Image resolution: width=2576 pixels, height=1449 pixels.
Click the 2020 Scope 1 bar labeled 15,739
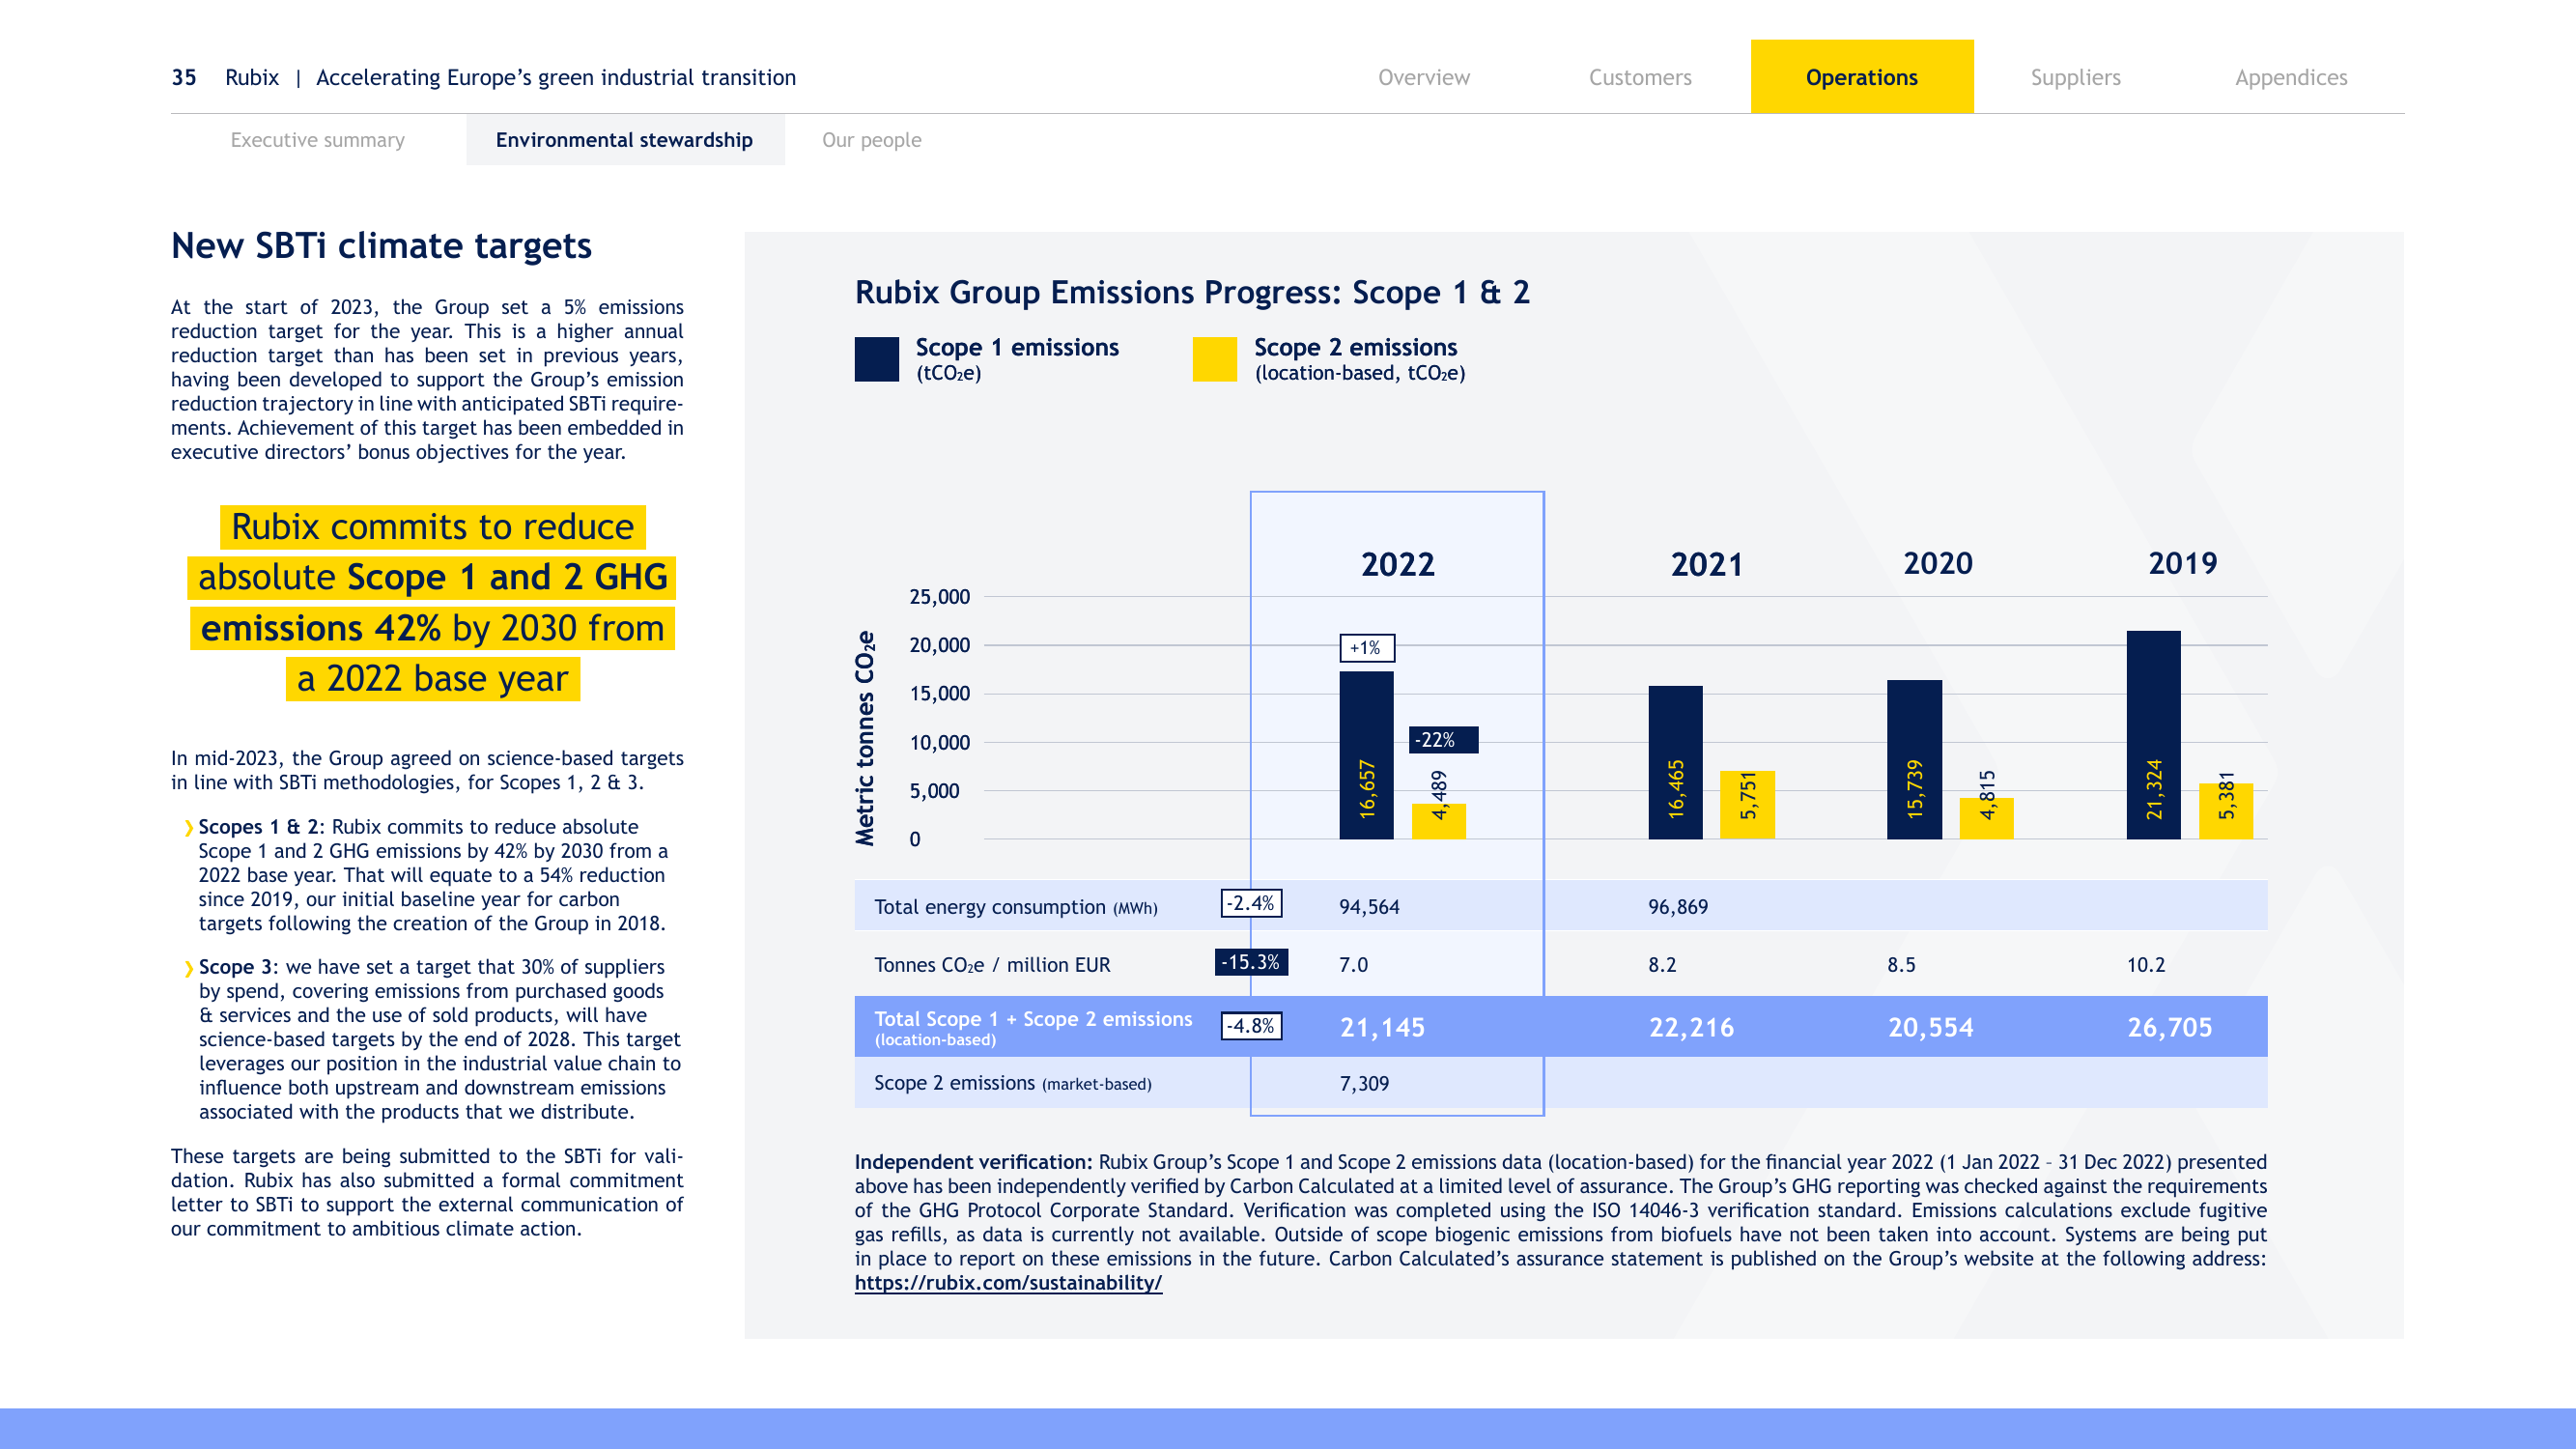tap(1914, 759)
